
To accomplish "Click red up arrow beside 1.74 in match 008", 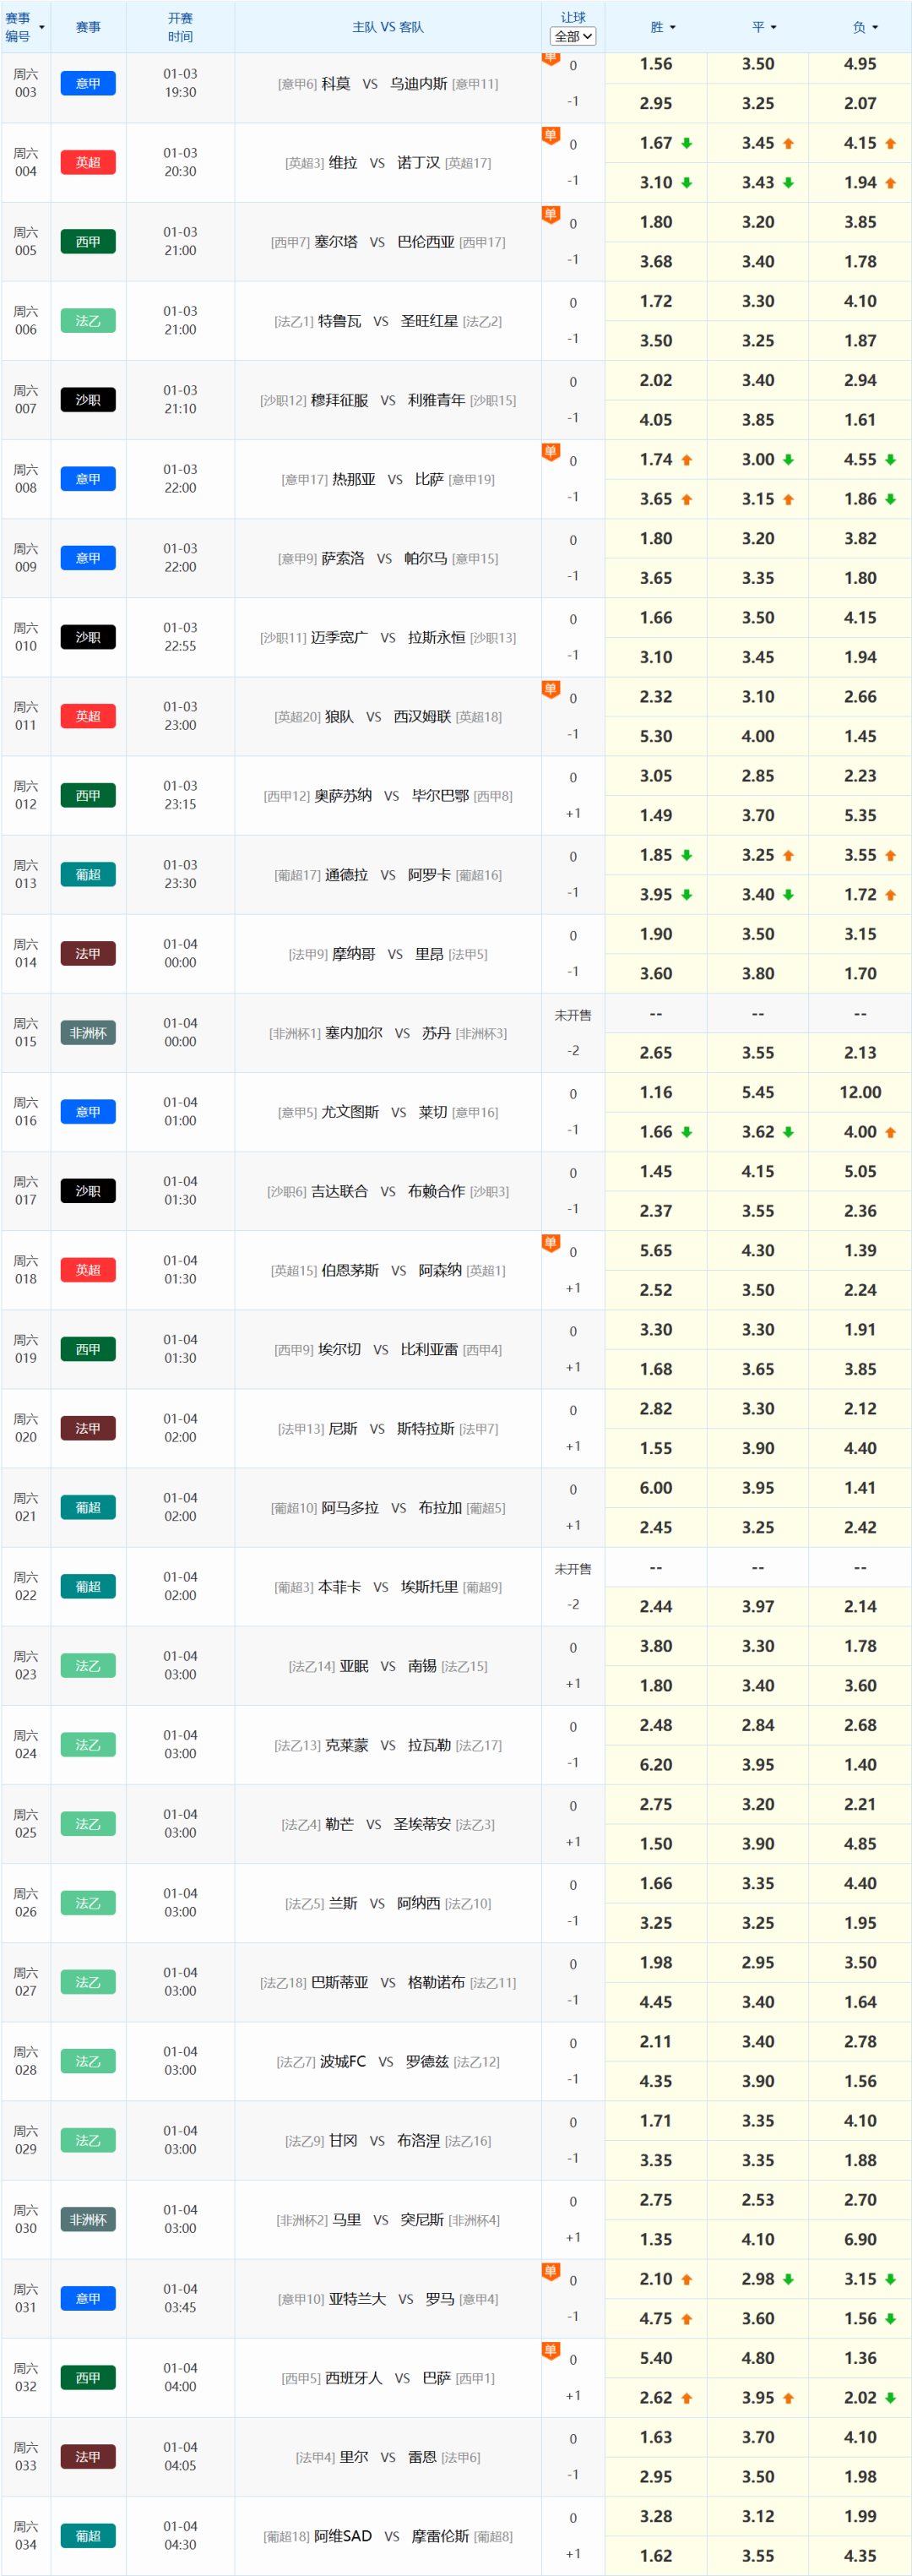I will (x=687, y=460).
